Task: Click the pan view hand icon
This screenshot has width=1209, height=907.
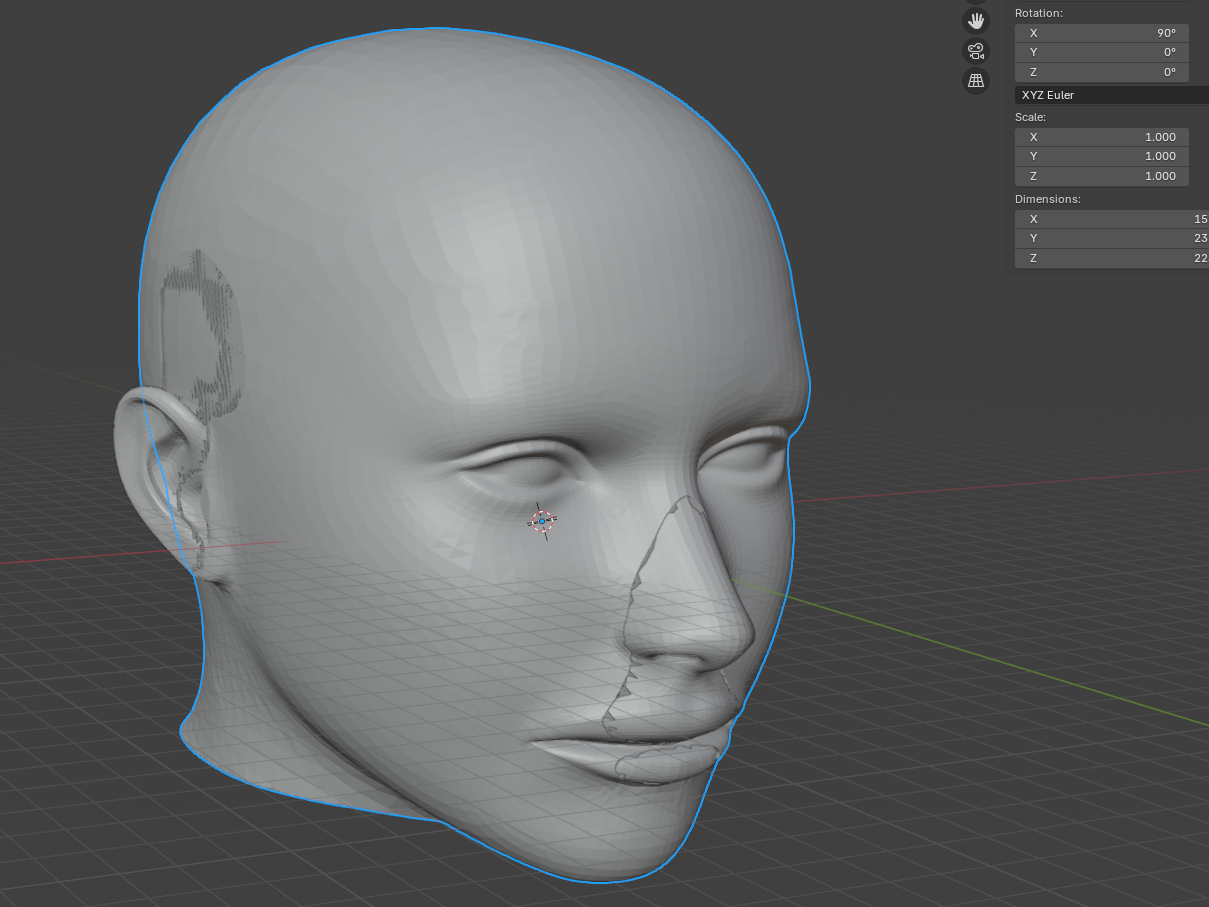Action: pos(976,20)
